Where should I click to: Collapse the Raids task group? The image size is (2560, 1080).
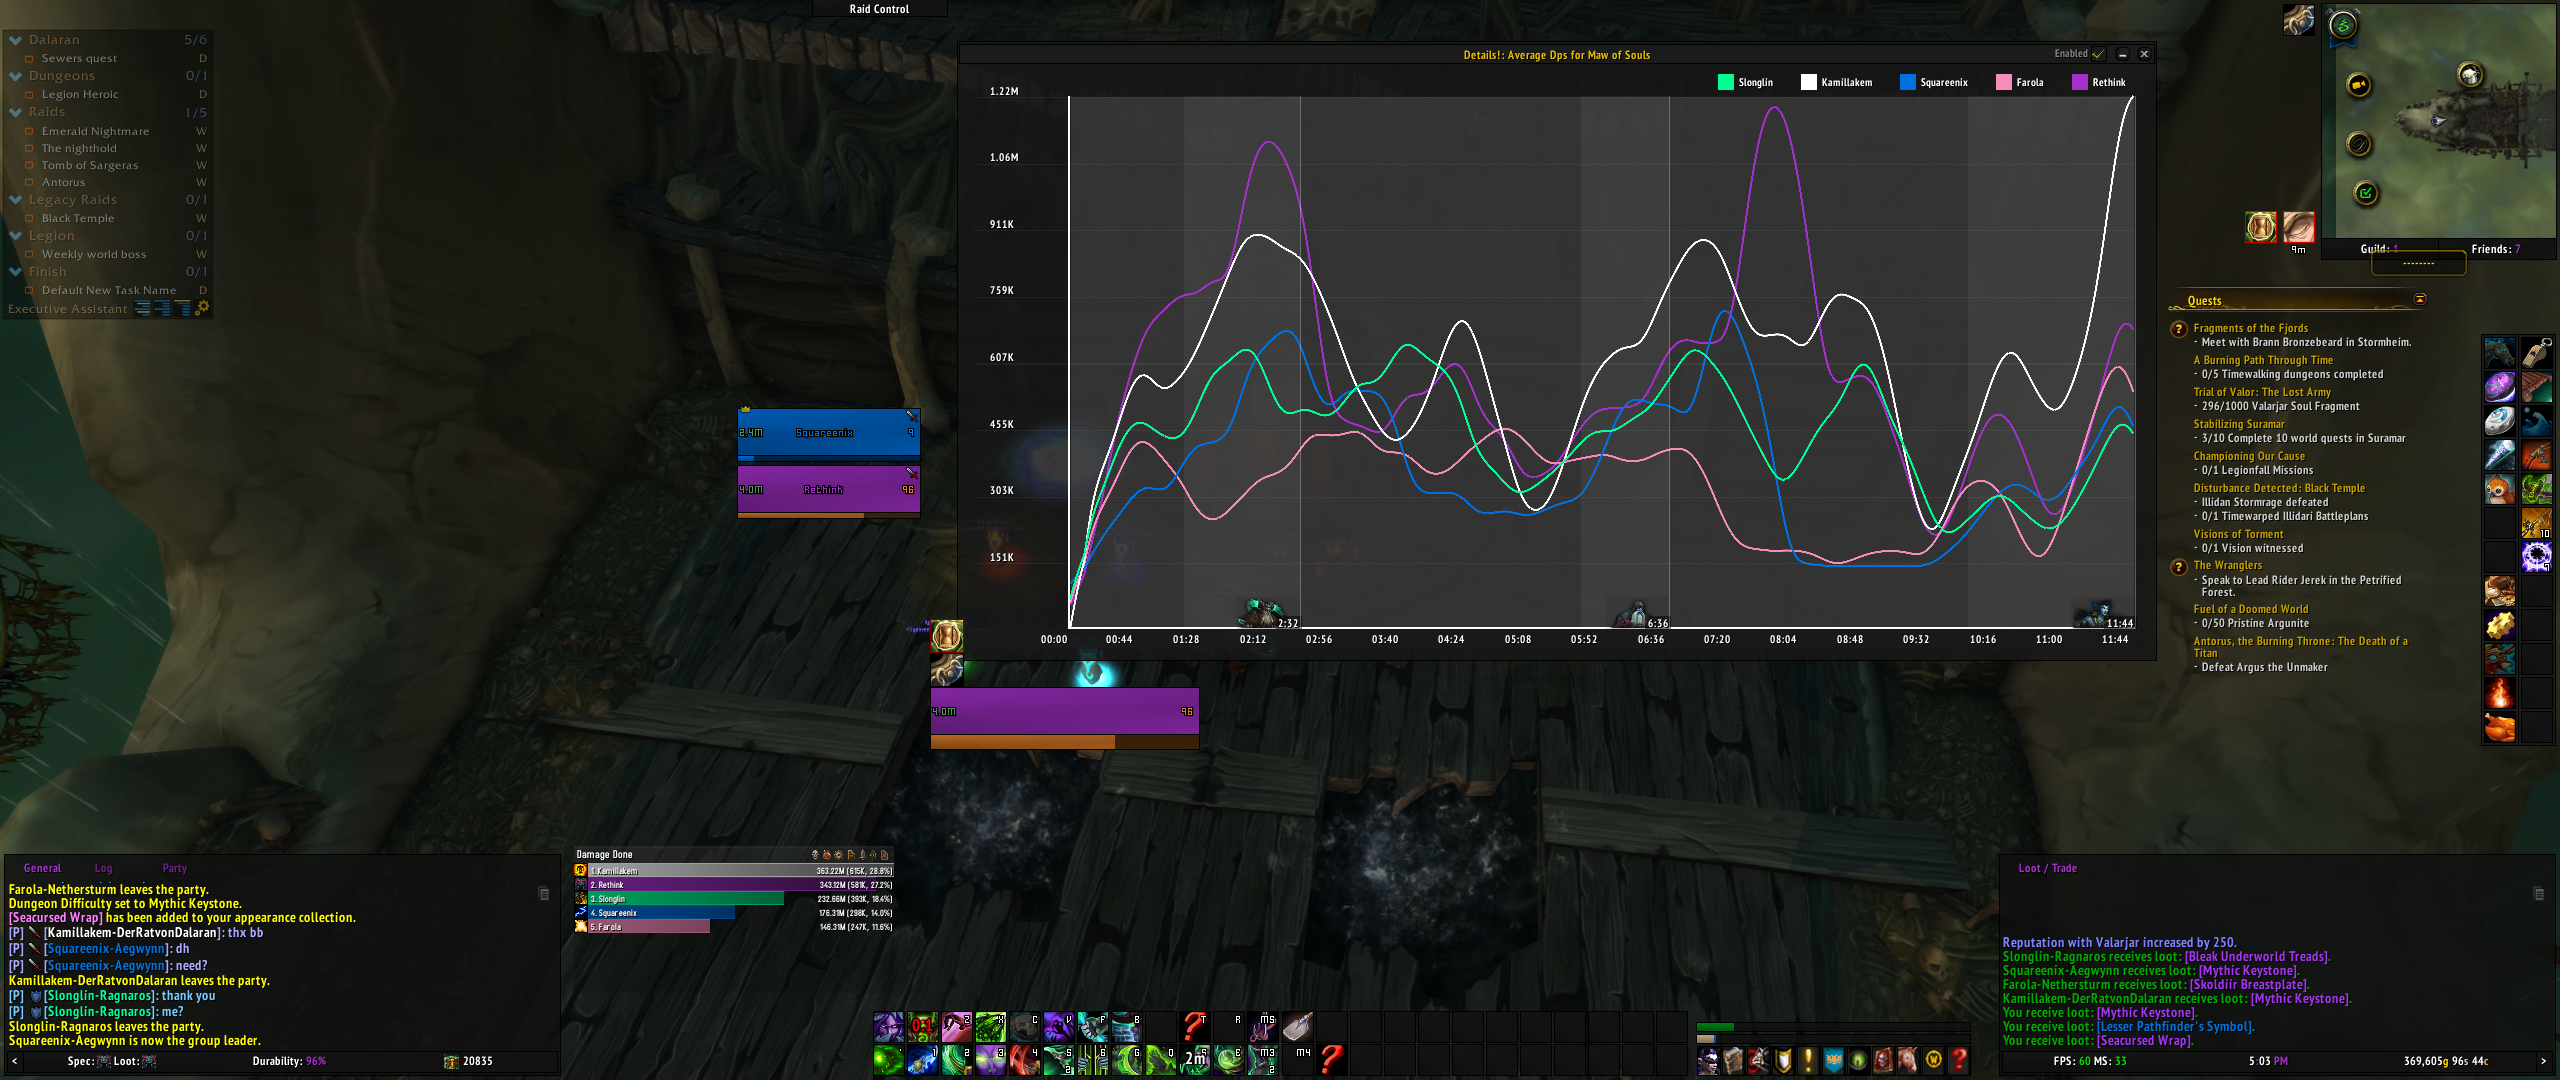15,112
